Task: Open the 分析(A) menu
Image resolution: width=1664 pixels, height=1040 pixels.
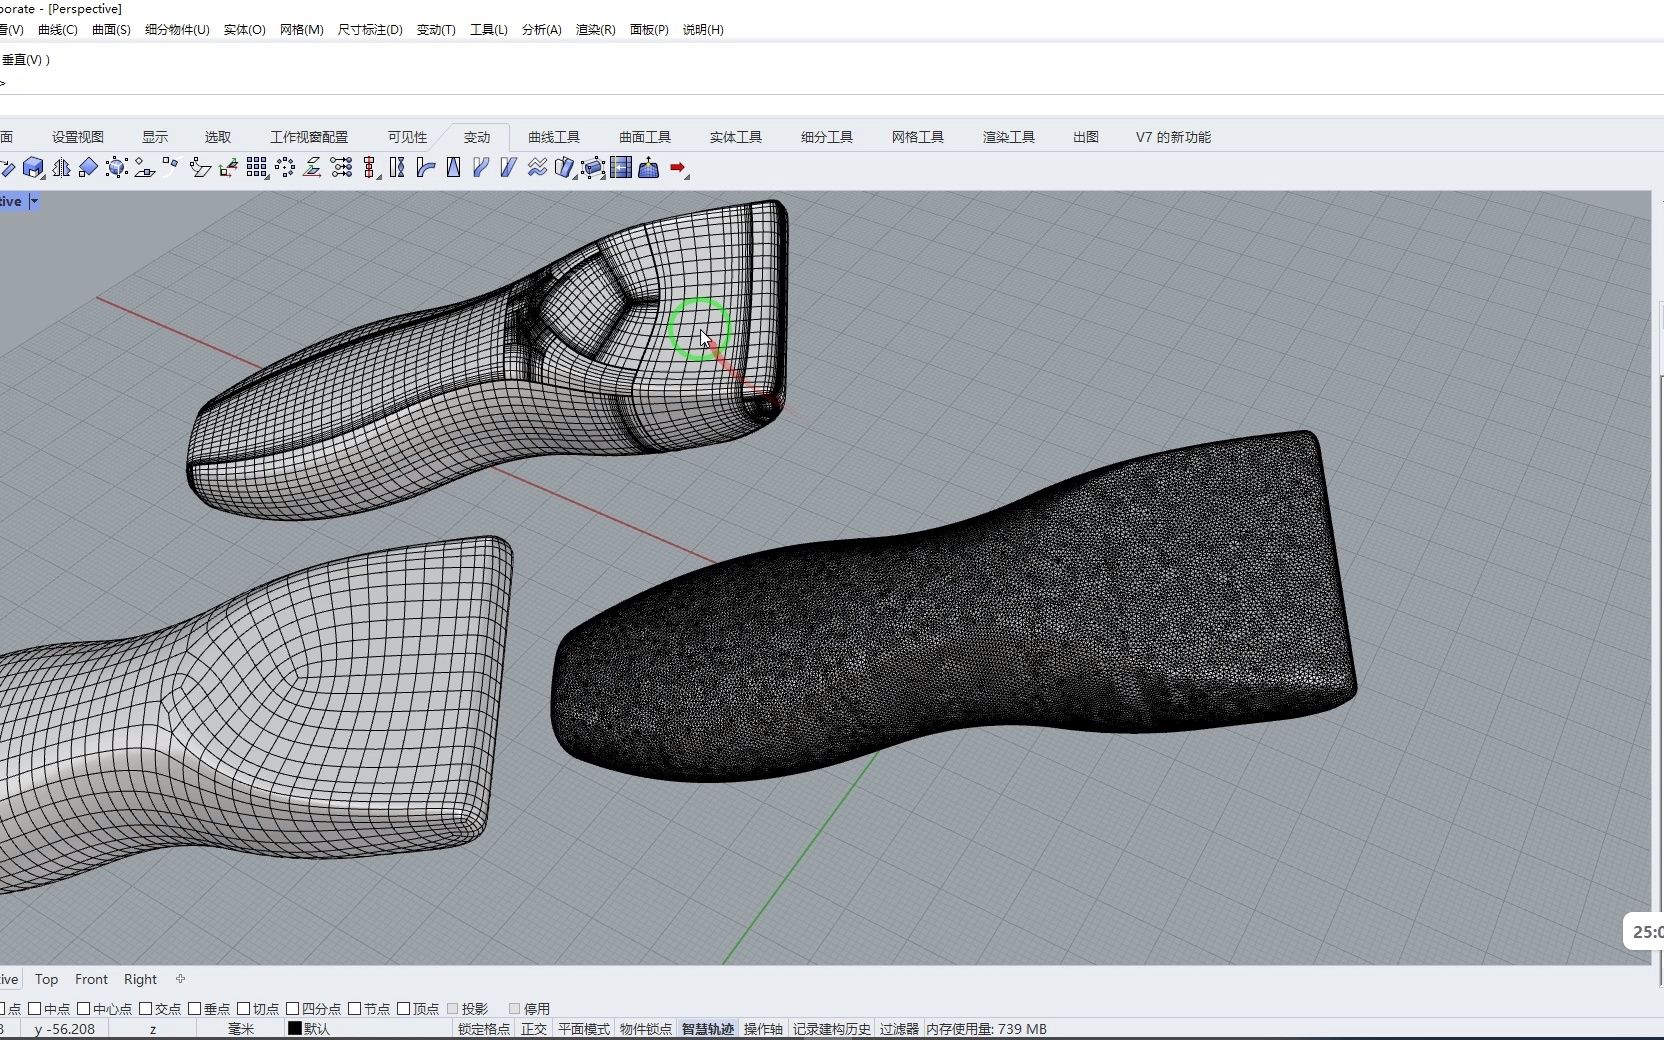Action: click(x=541, y=29)
